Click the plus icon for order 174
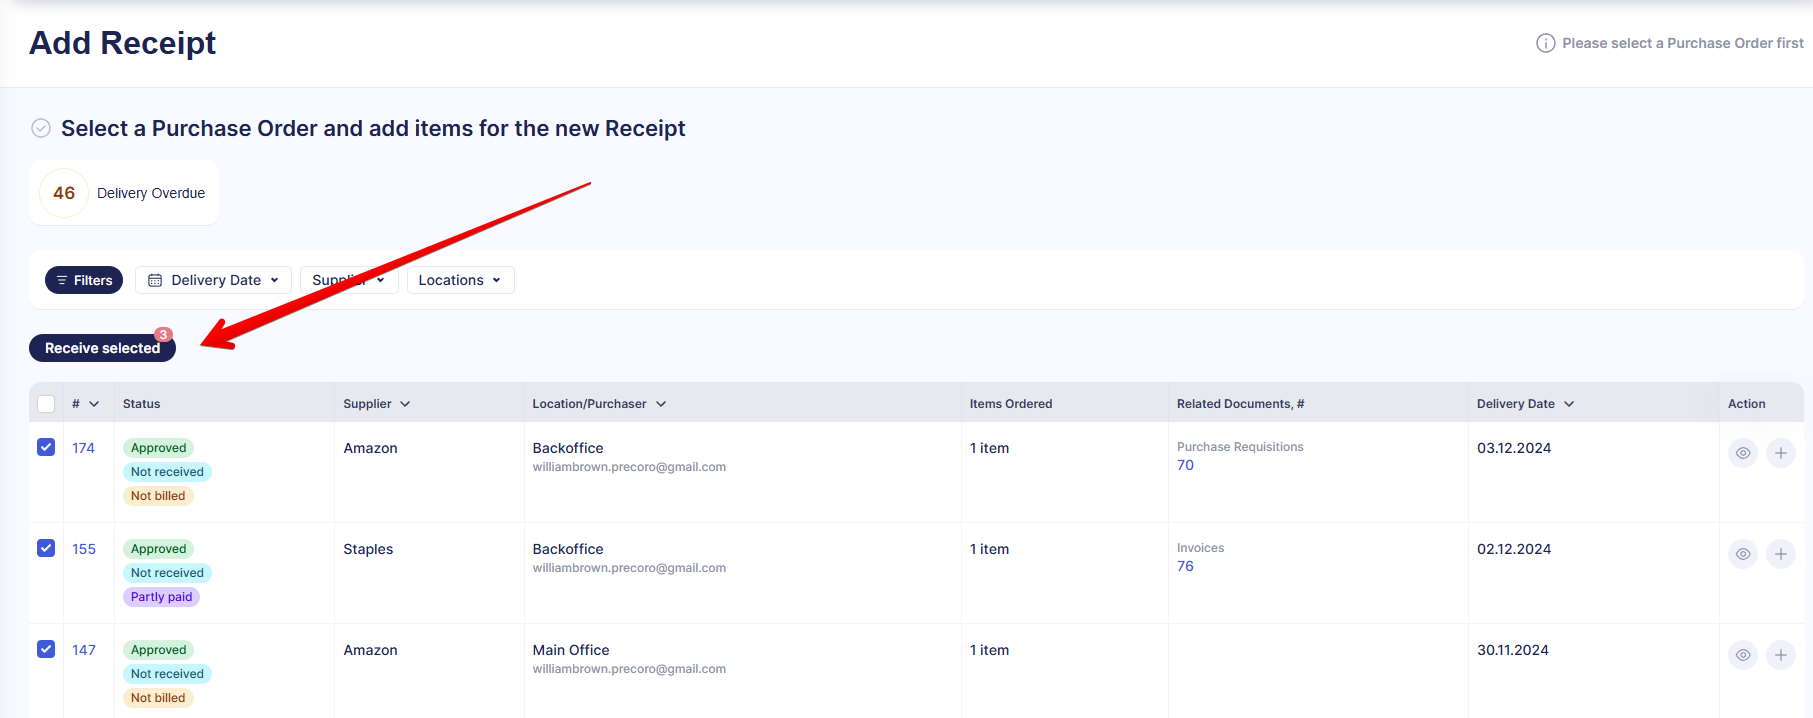The height and width of the screenshot is (718, 1813). (x=1780, y=453)
